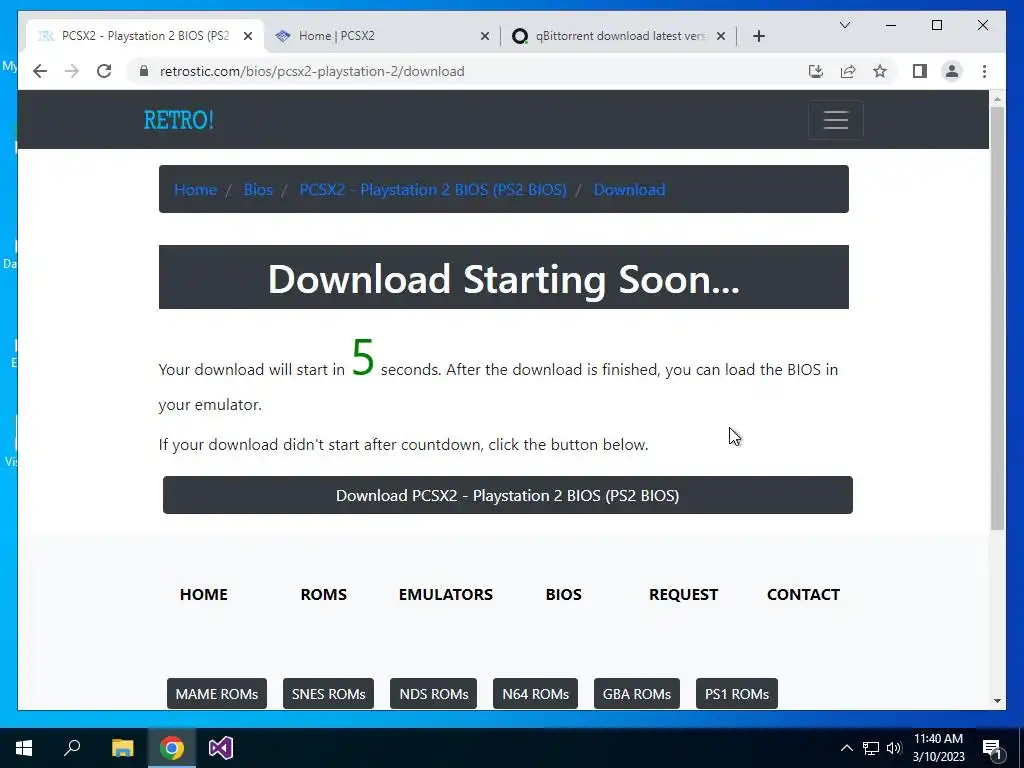
Task: Click the scrollbar down arrow
Action: pyautogui.click(x=997, y=701)
